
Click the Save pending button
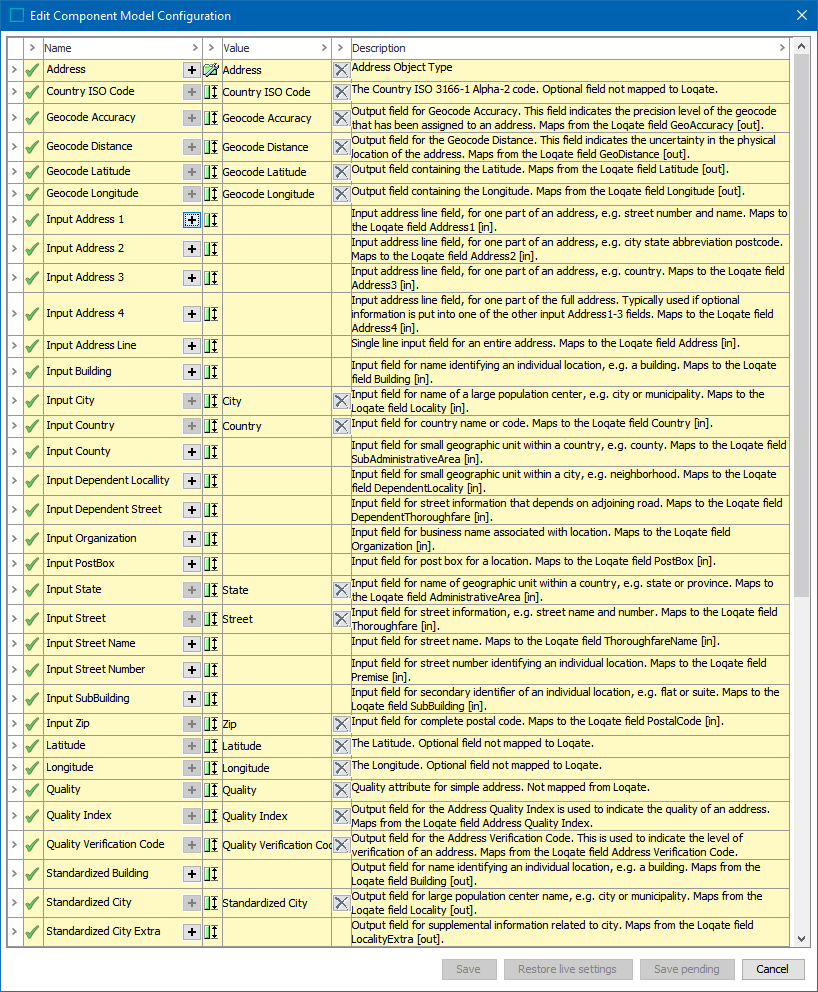[687, 969]
